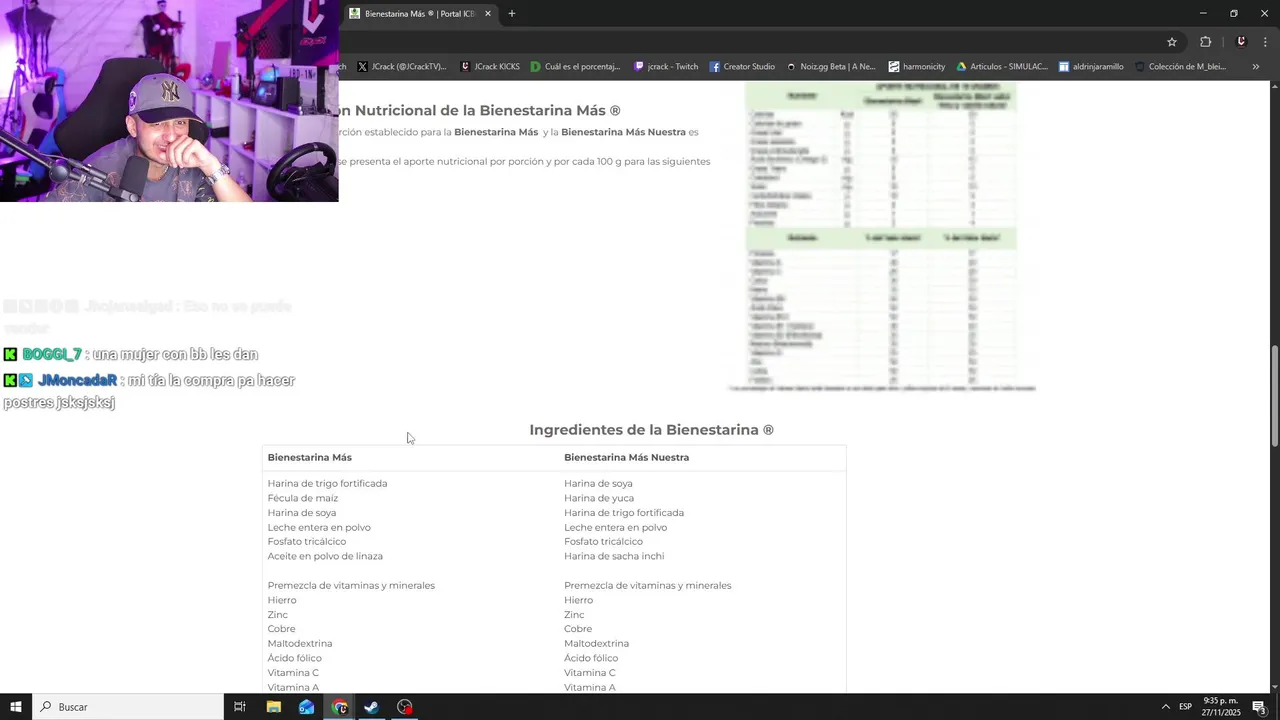
Task: Select 'Harina de soya' in Más Nuestra column
Action: pyautogui.click(x=598, y=484)
